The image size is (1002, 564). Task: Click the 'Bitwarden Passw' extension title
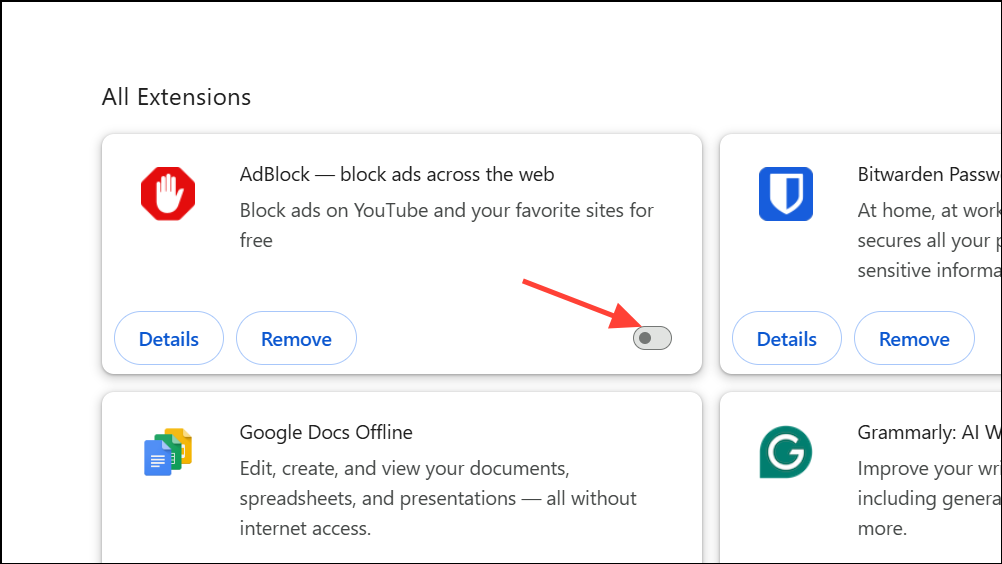coord(929,174)
